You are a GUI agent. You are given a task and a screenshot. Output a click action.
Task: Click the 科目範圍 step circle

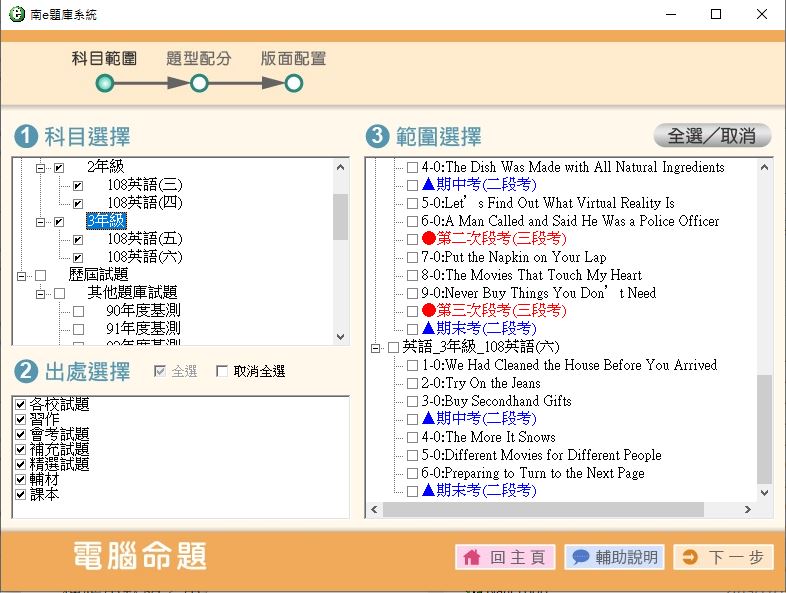104,84
